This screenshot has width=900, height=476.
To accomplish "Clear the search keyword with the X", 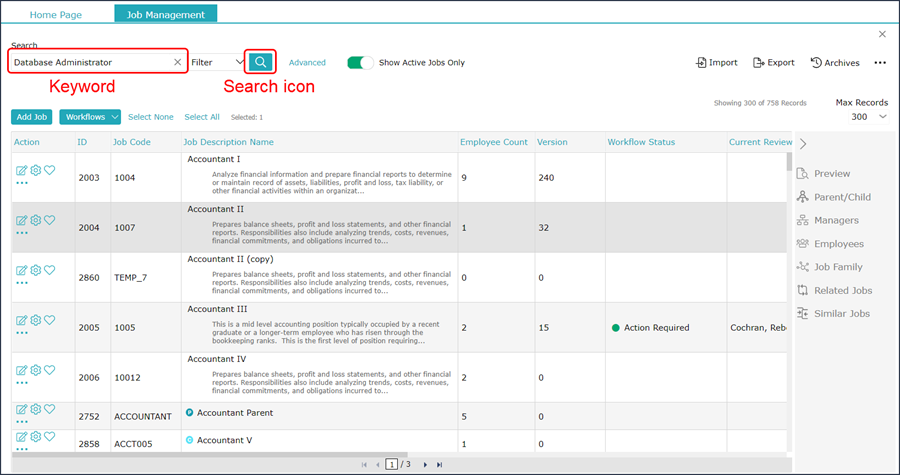I will (x=177, y=62).
